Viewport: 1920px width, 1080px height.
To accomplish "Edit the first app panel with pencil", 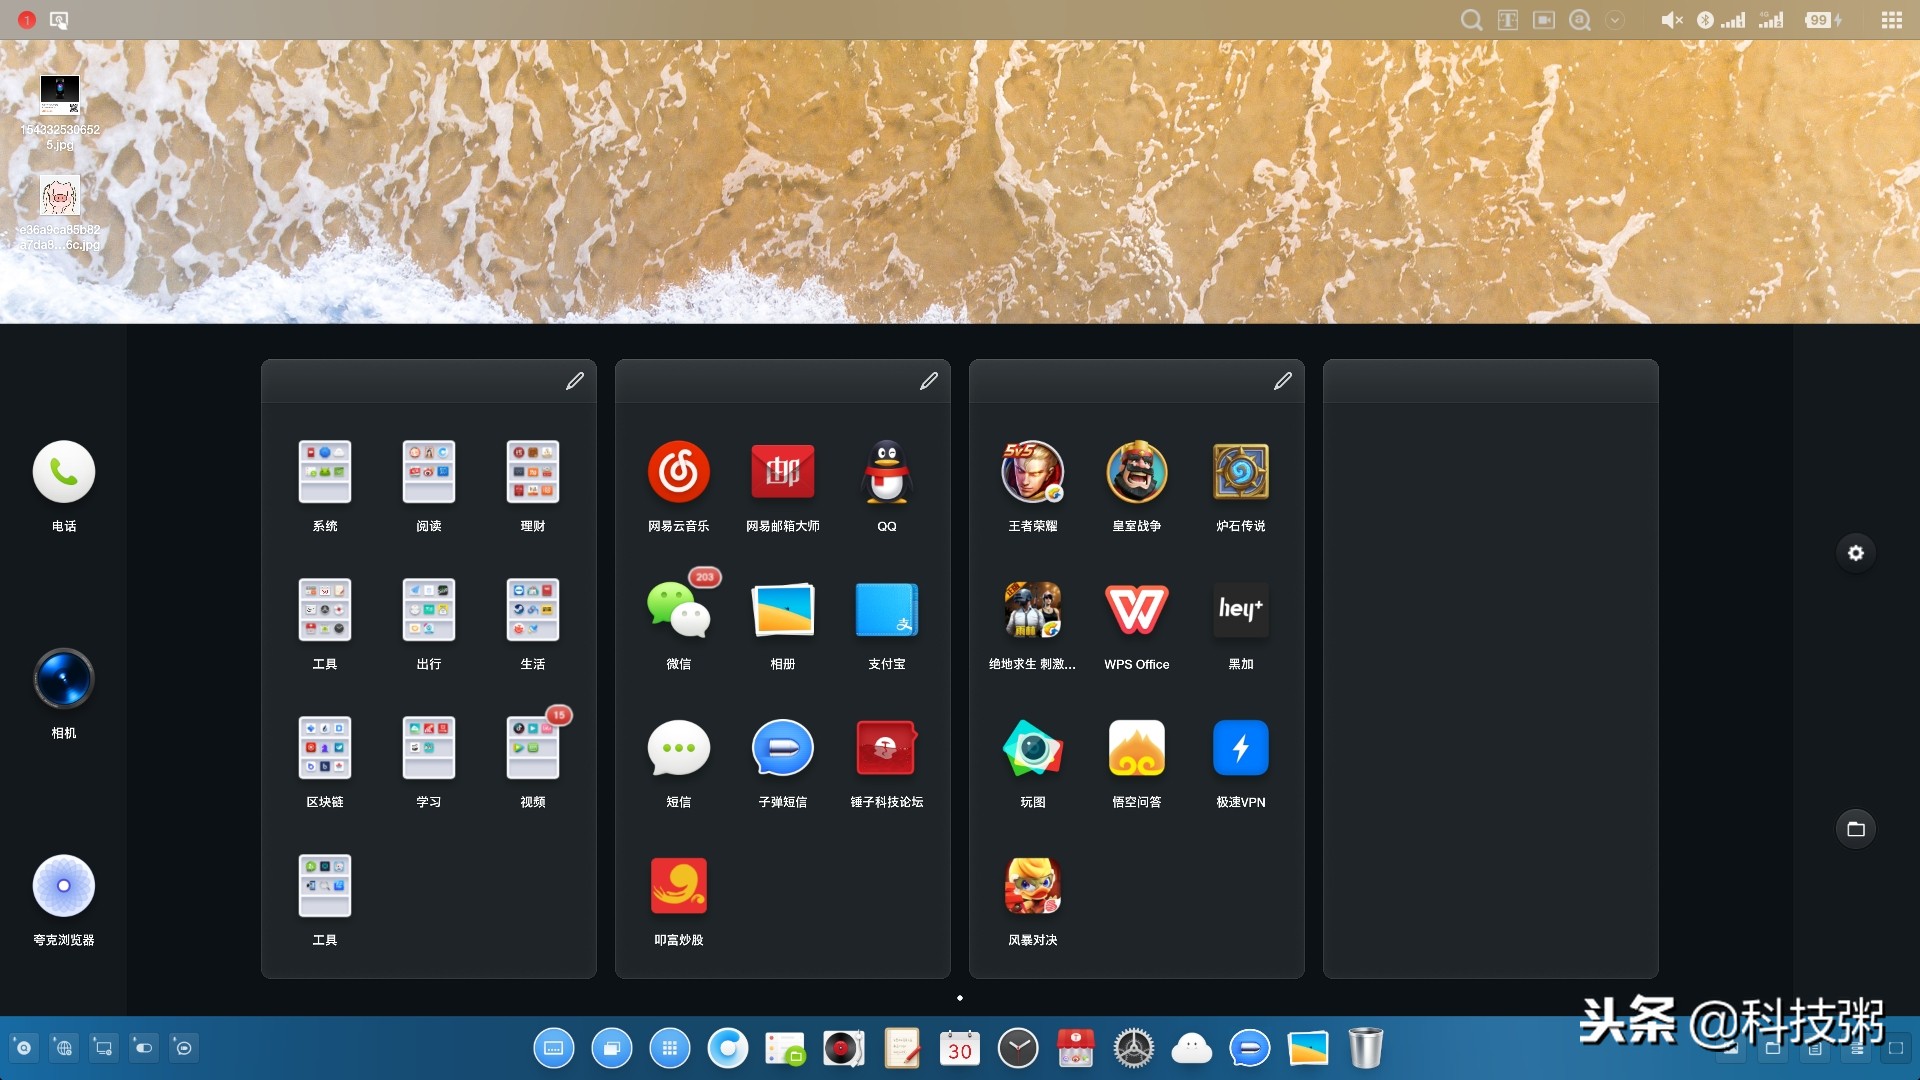I will pos(574,381).
